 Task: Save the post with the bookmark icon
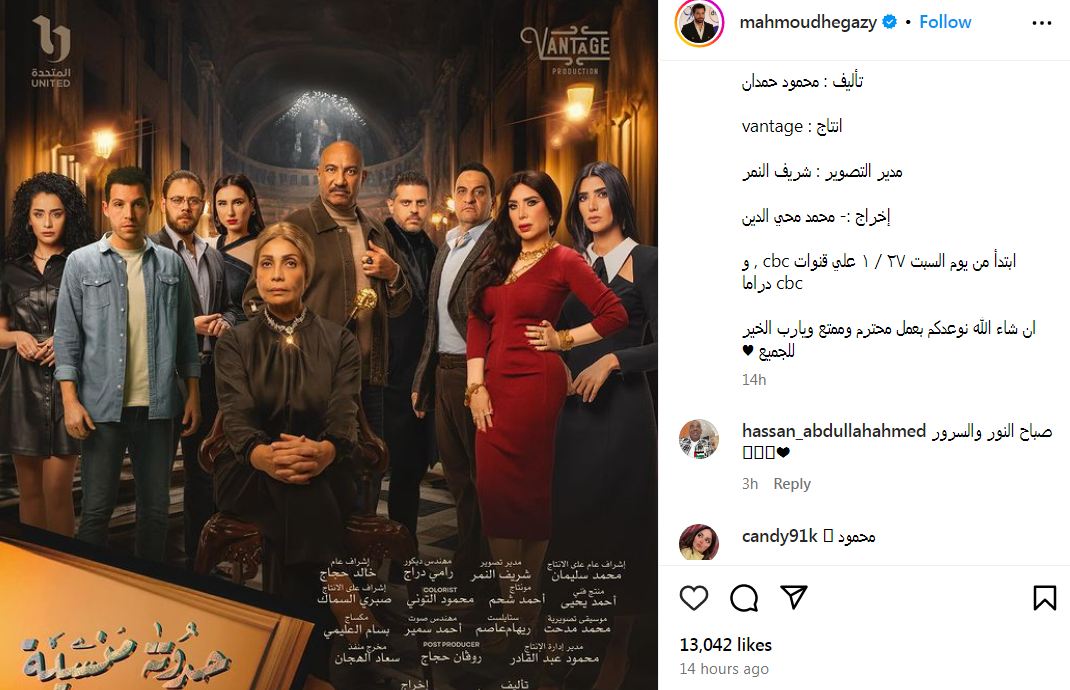point(1045,598)
